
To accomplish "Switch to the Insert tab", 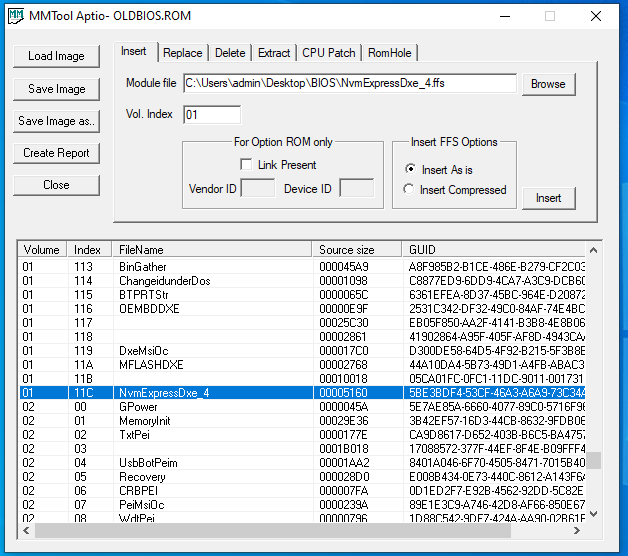I will pos(134,52).
